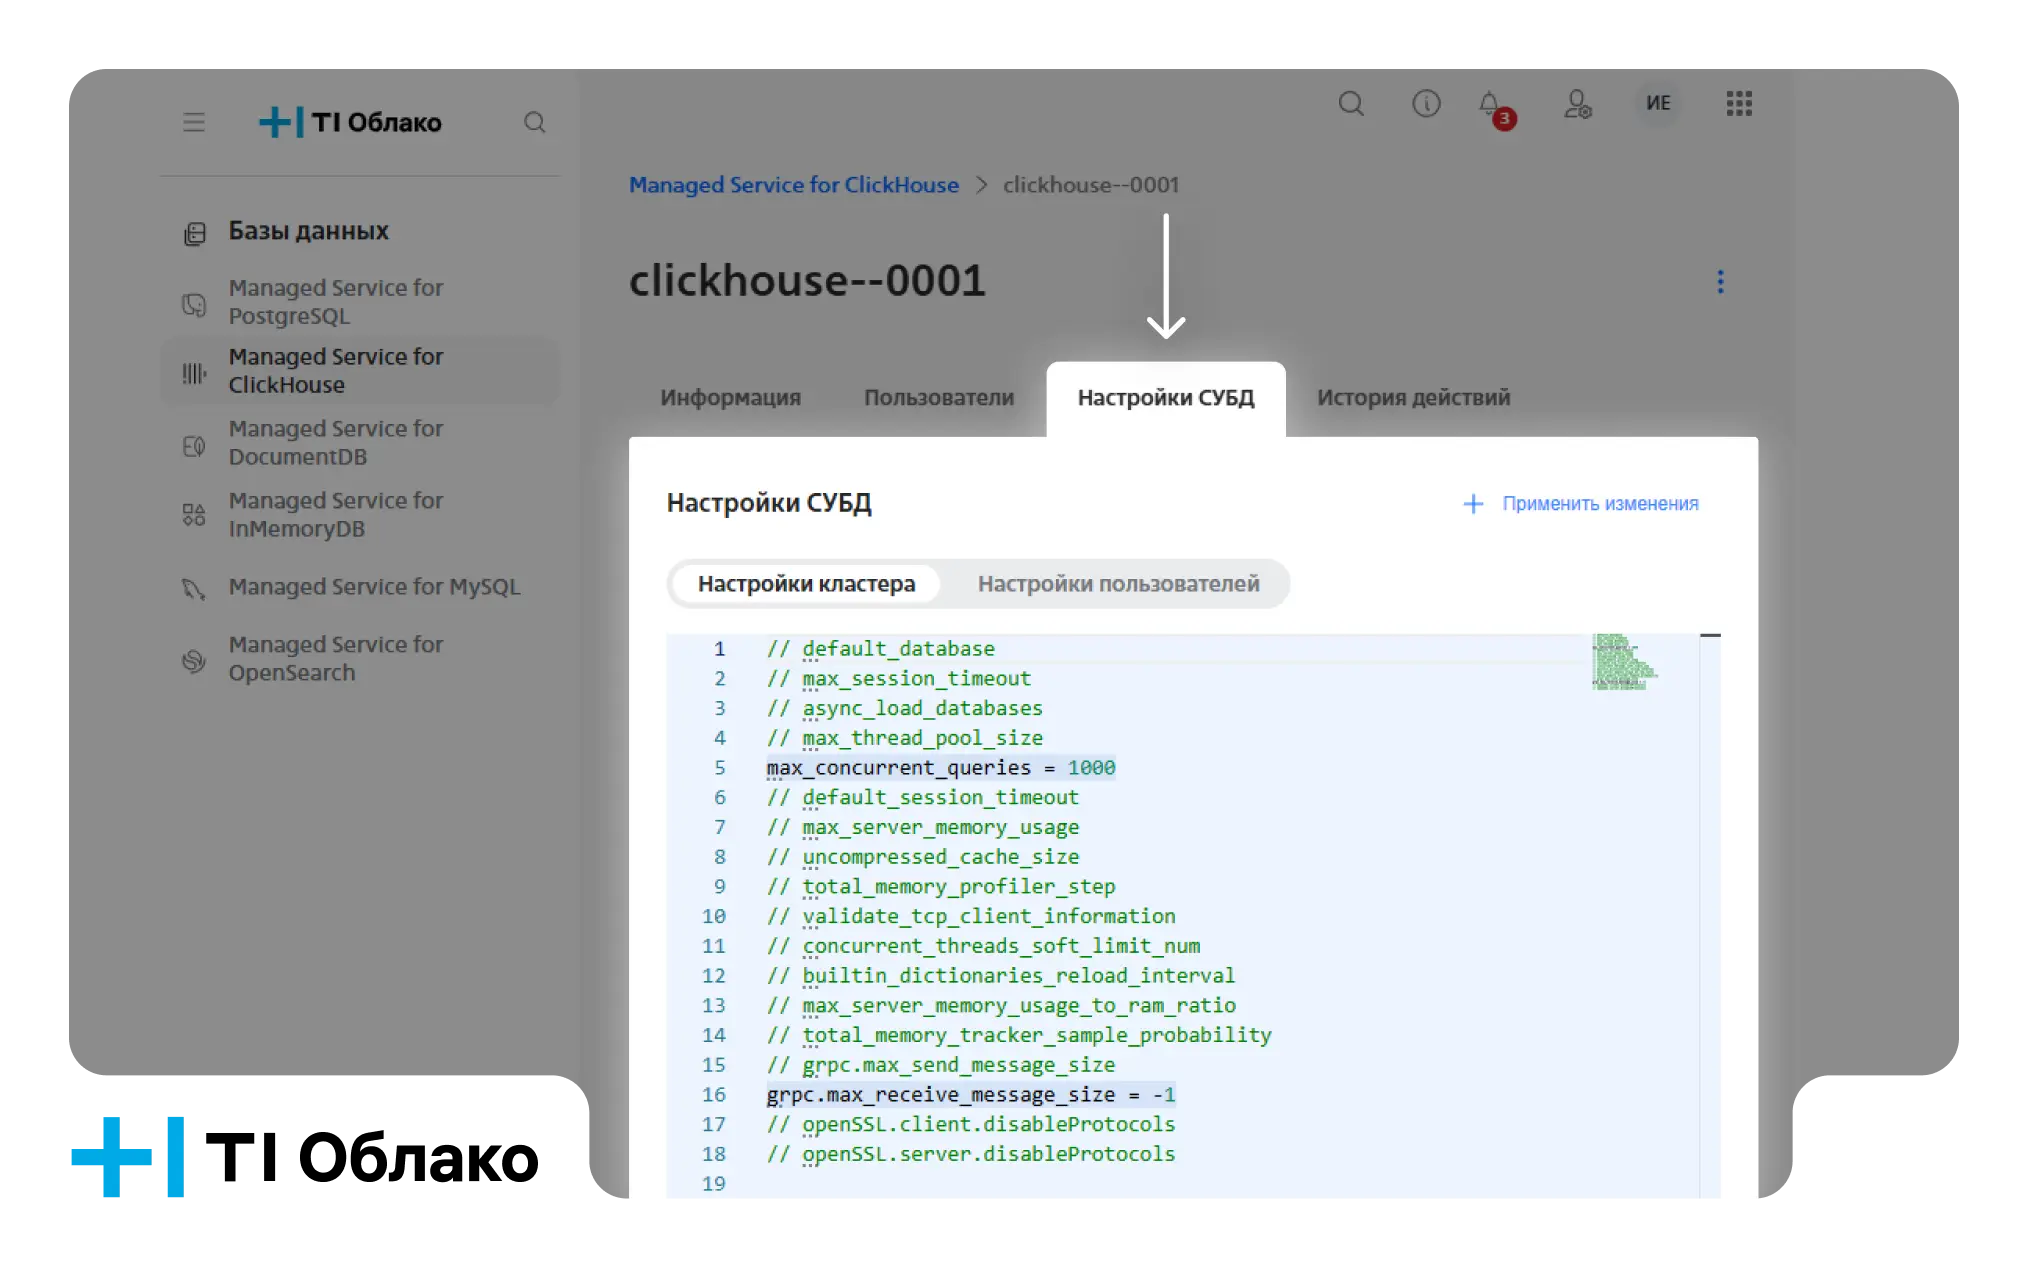The image size is (2028, 1268).
Task: Click the max_thread_pool_size comment line
Action: pos(904,738)
